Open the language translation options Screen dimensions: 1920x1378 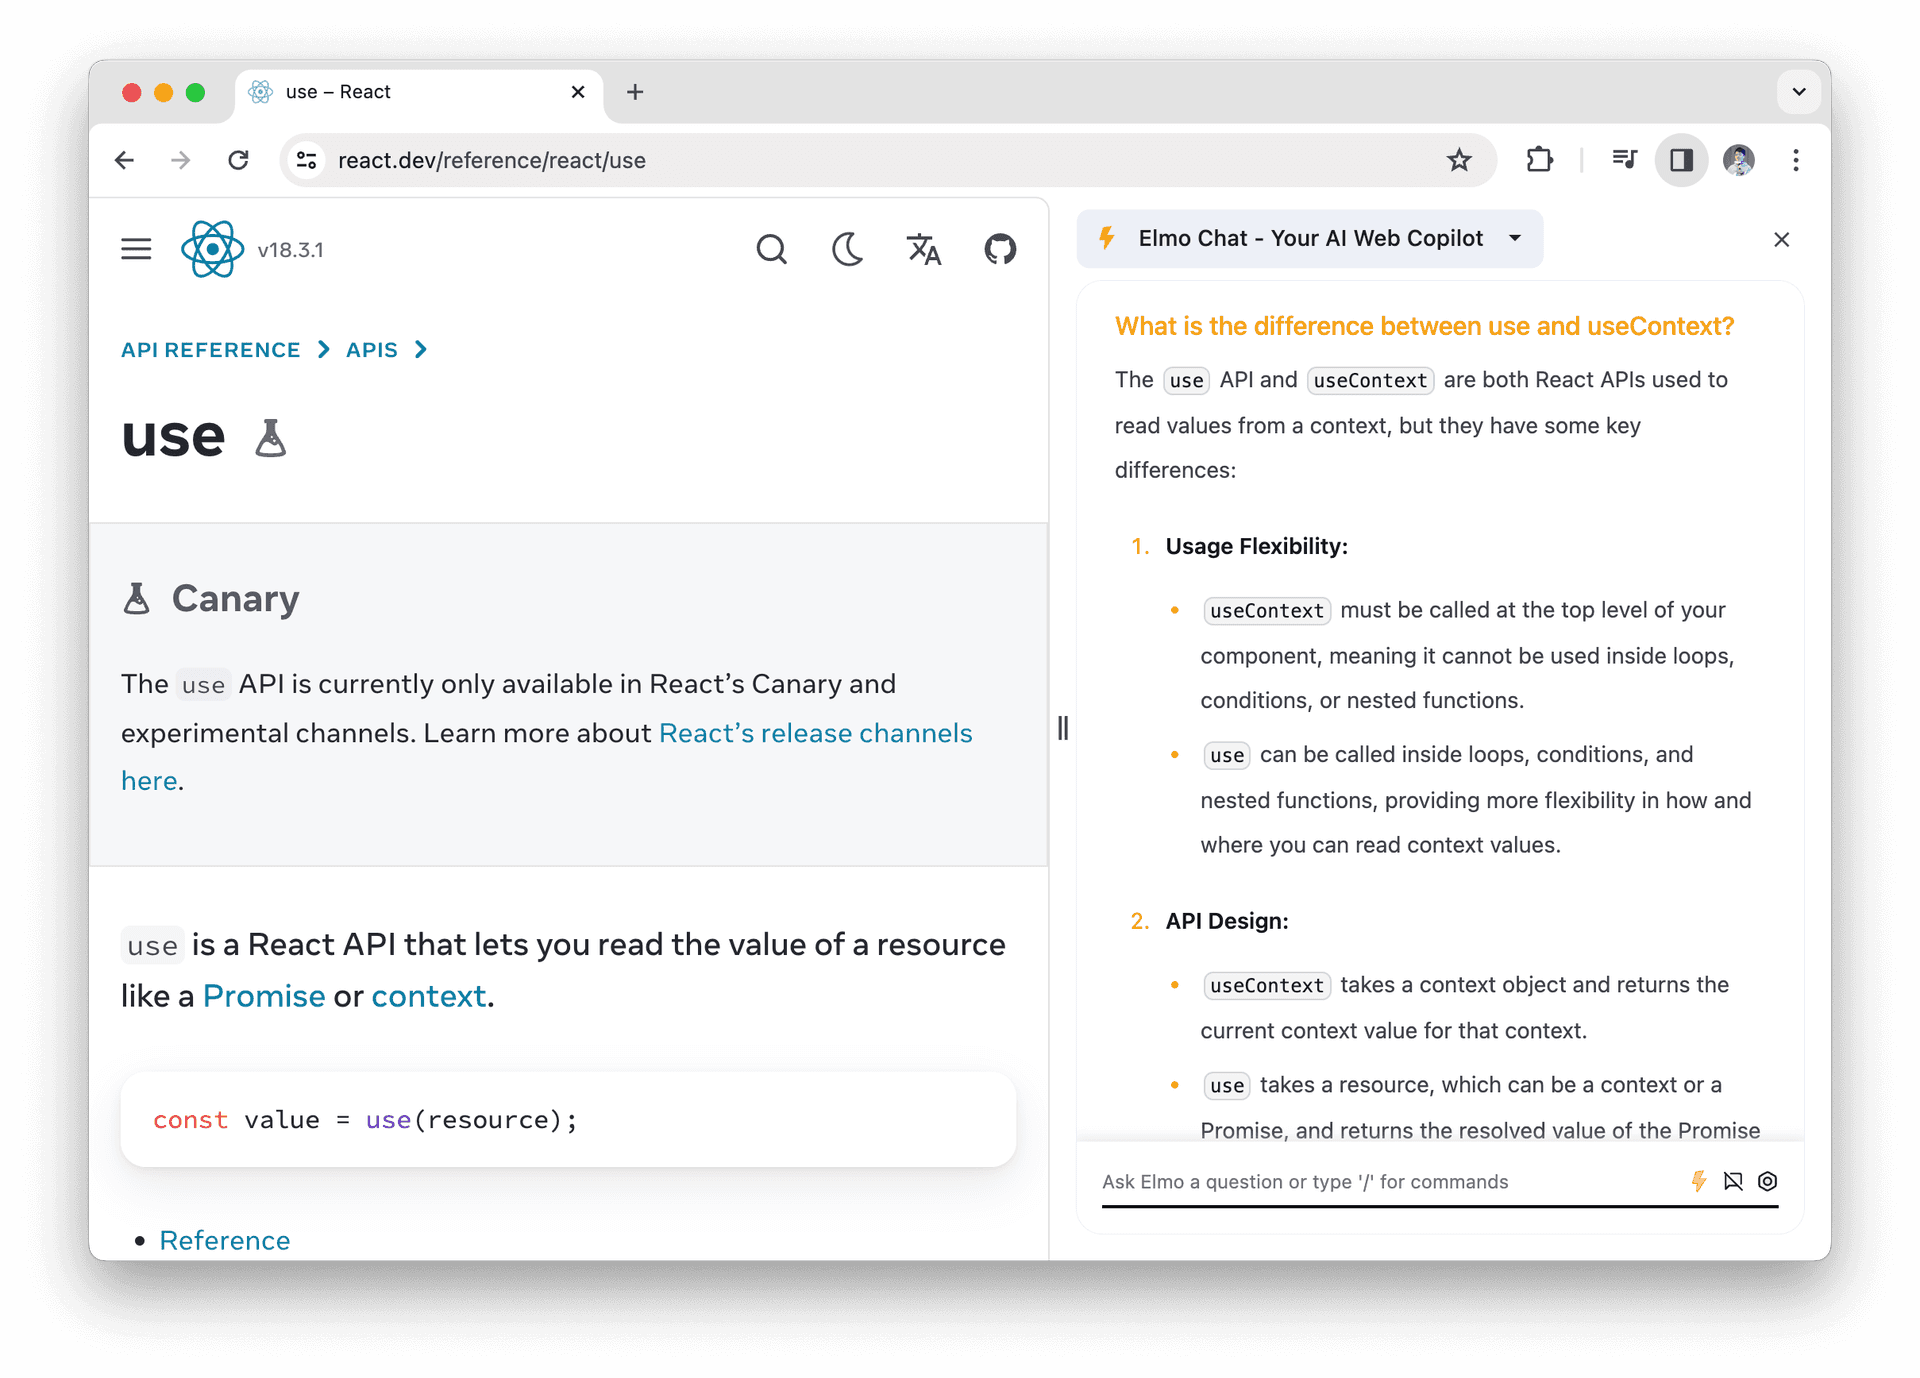[923, 249]
